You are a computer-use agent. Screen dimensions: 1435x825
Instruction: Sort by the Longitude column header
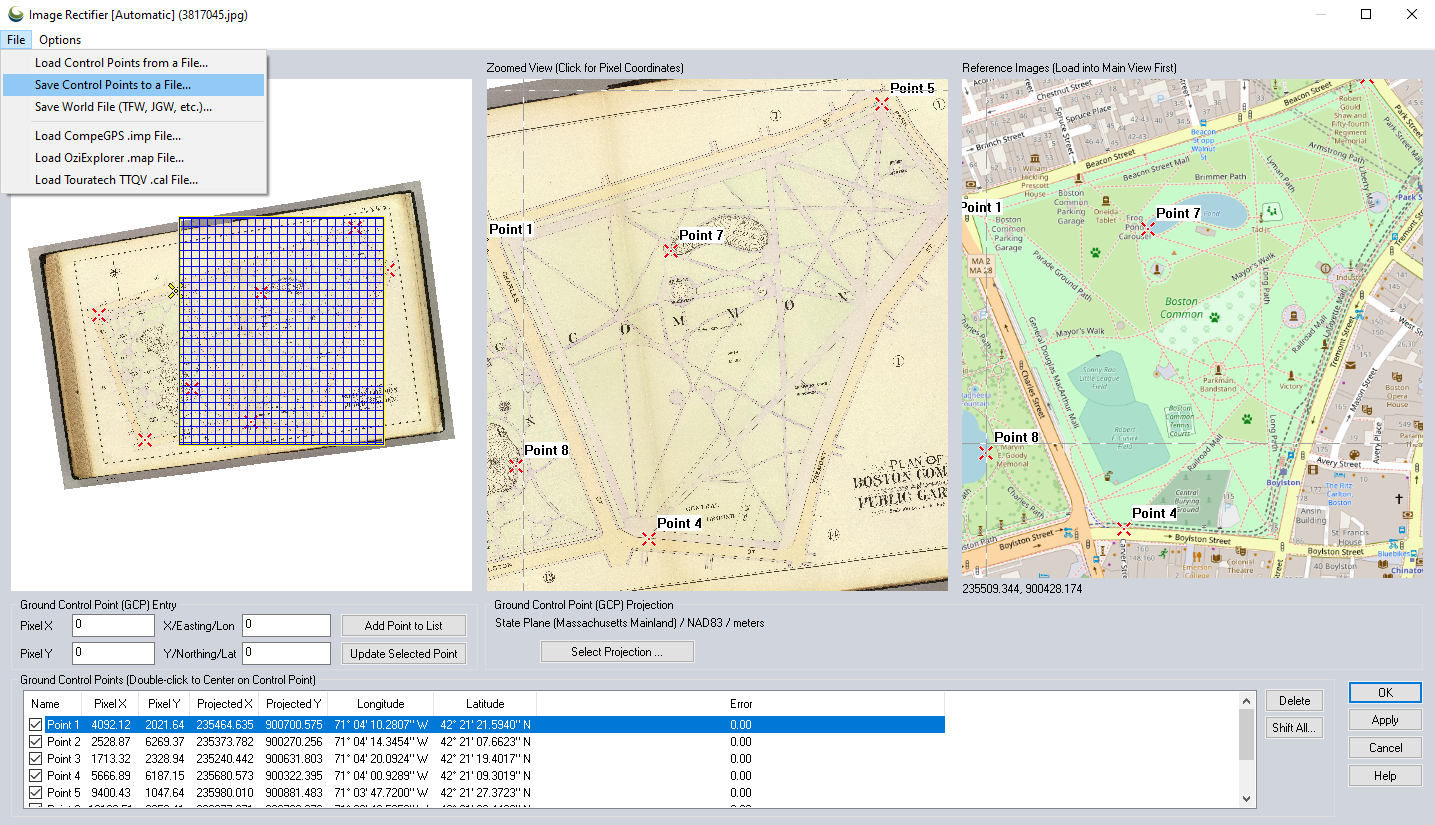(381, 704)
